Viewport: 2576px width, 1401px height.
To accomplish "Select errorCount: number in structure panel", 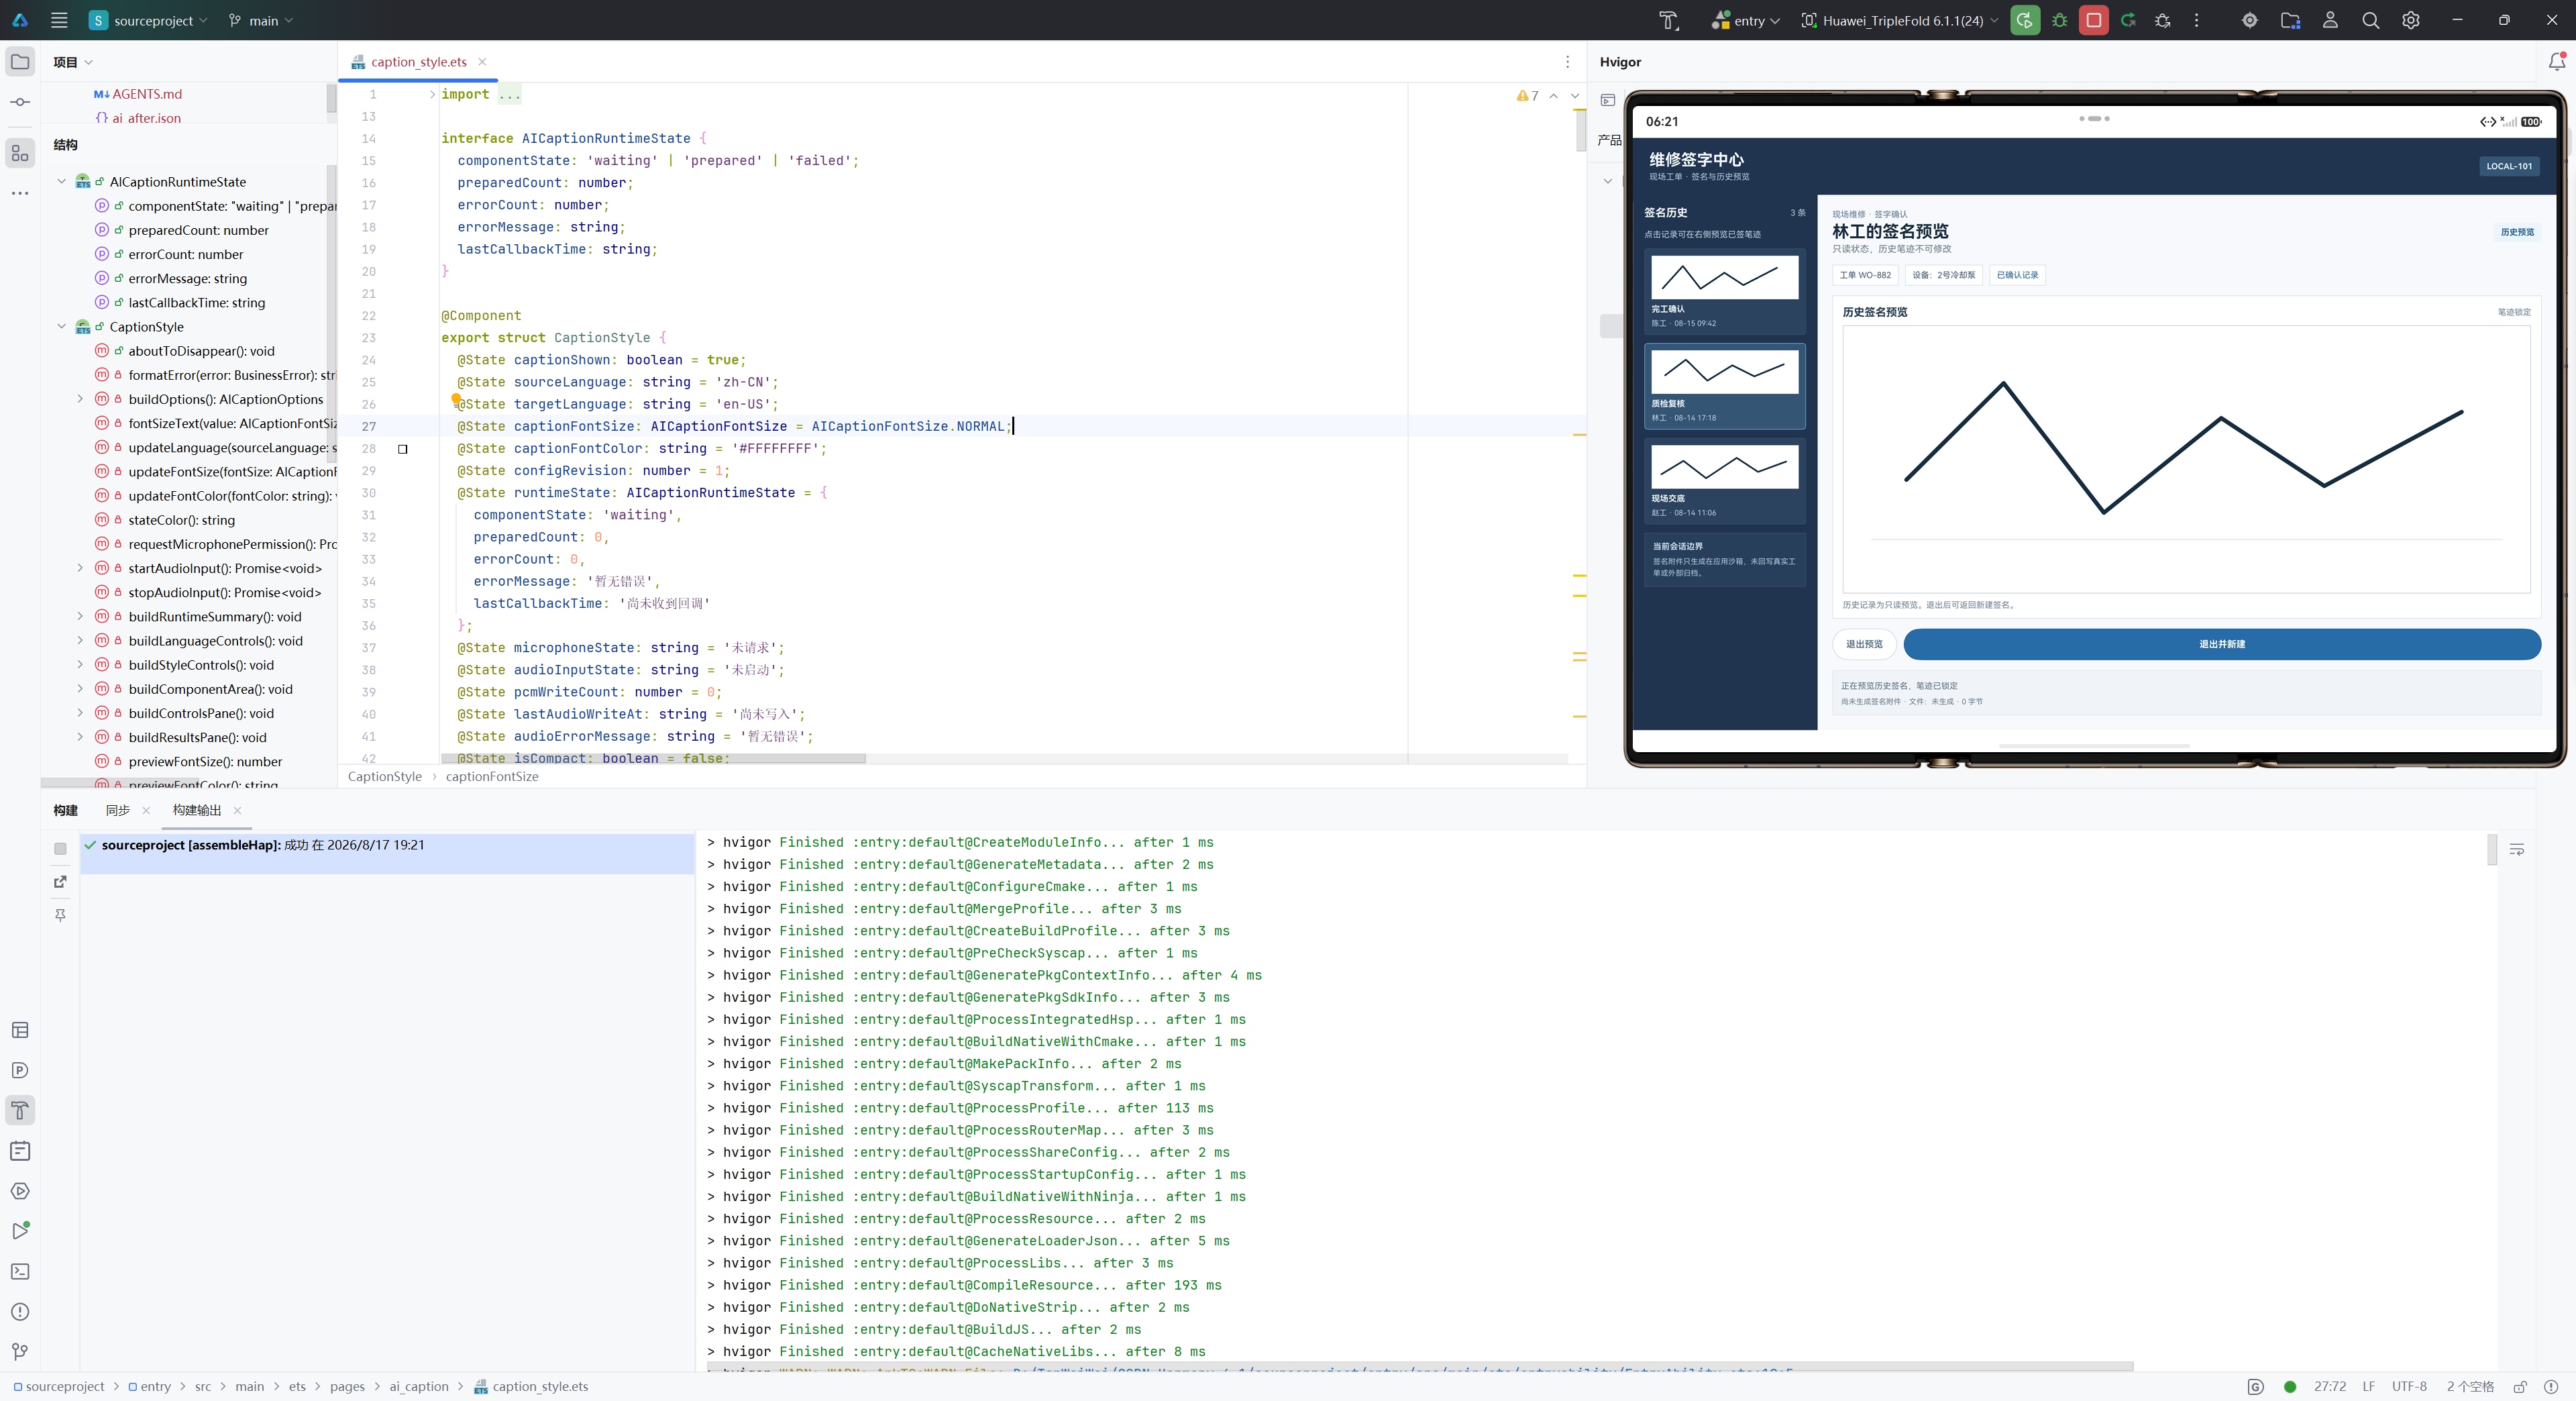I will (185, 254).
